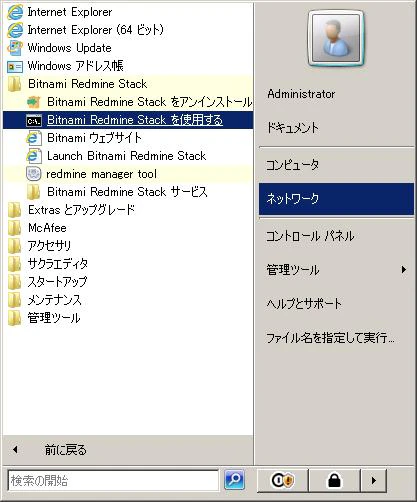
Task: Click the アクセサリ folder icon
Action: [15, 246]
